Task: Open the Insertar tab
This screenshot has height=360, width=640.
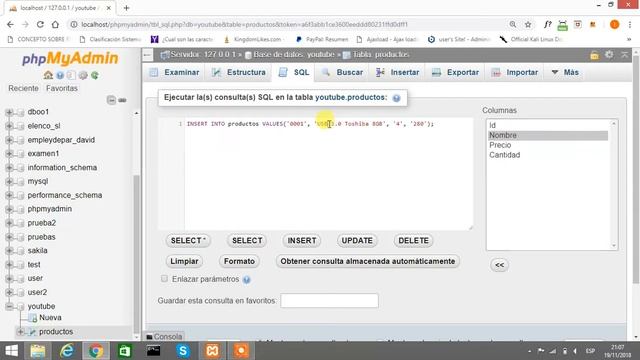Action: [x=397, y=72]
